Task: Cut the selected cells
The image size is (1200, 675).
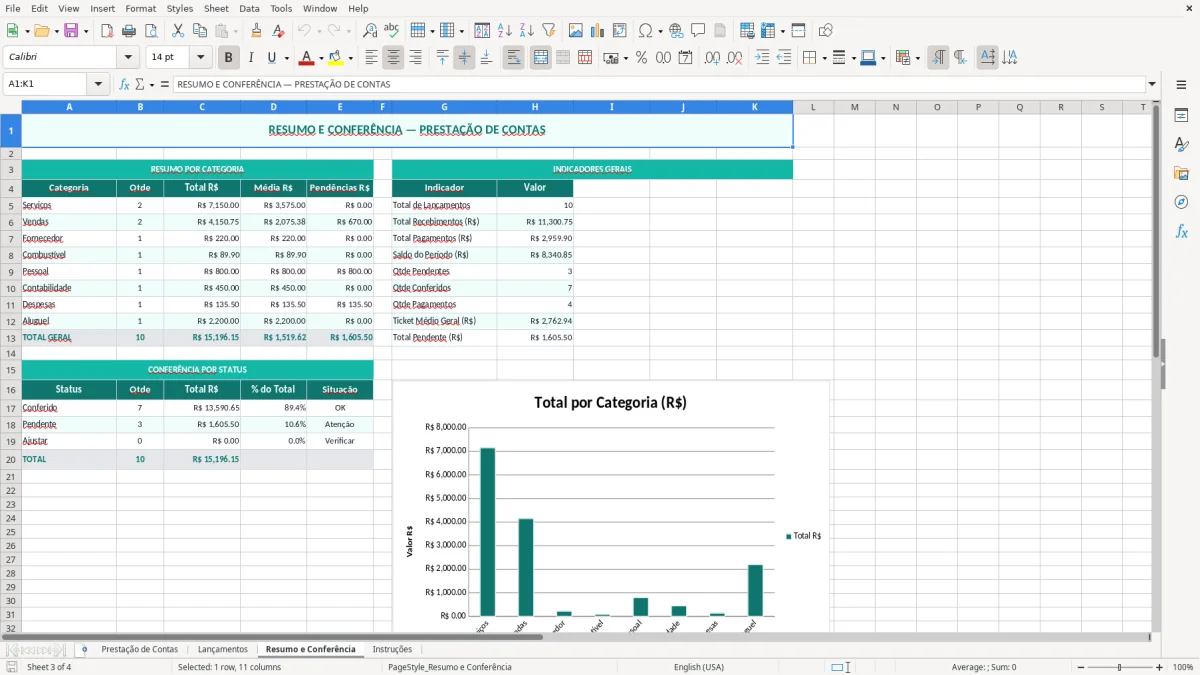Action: coord(178,31)
